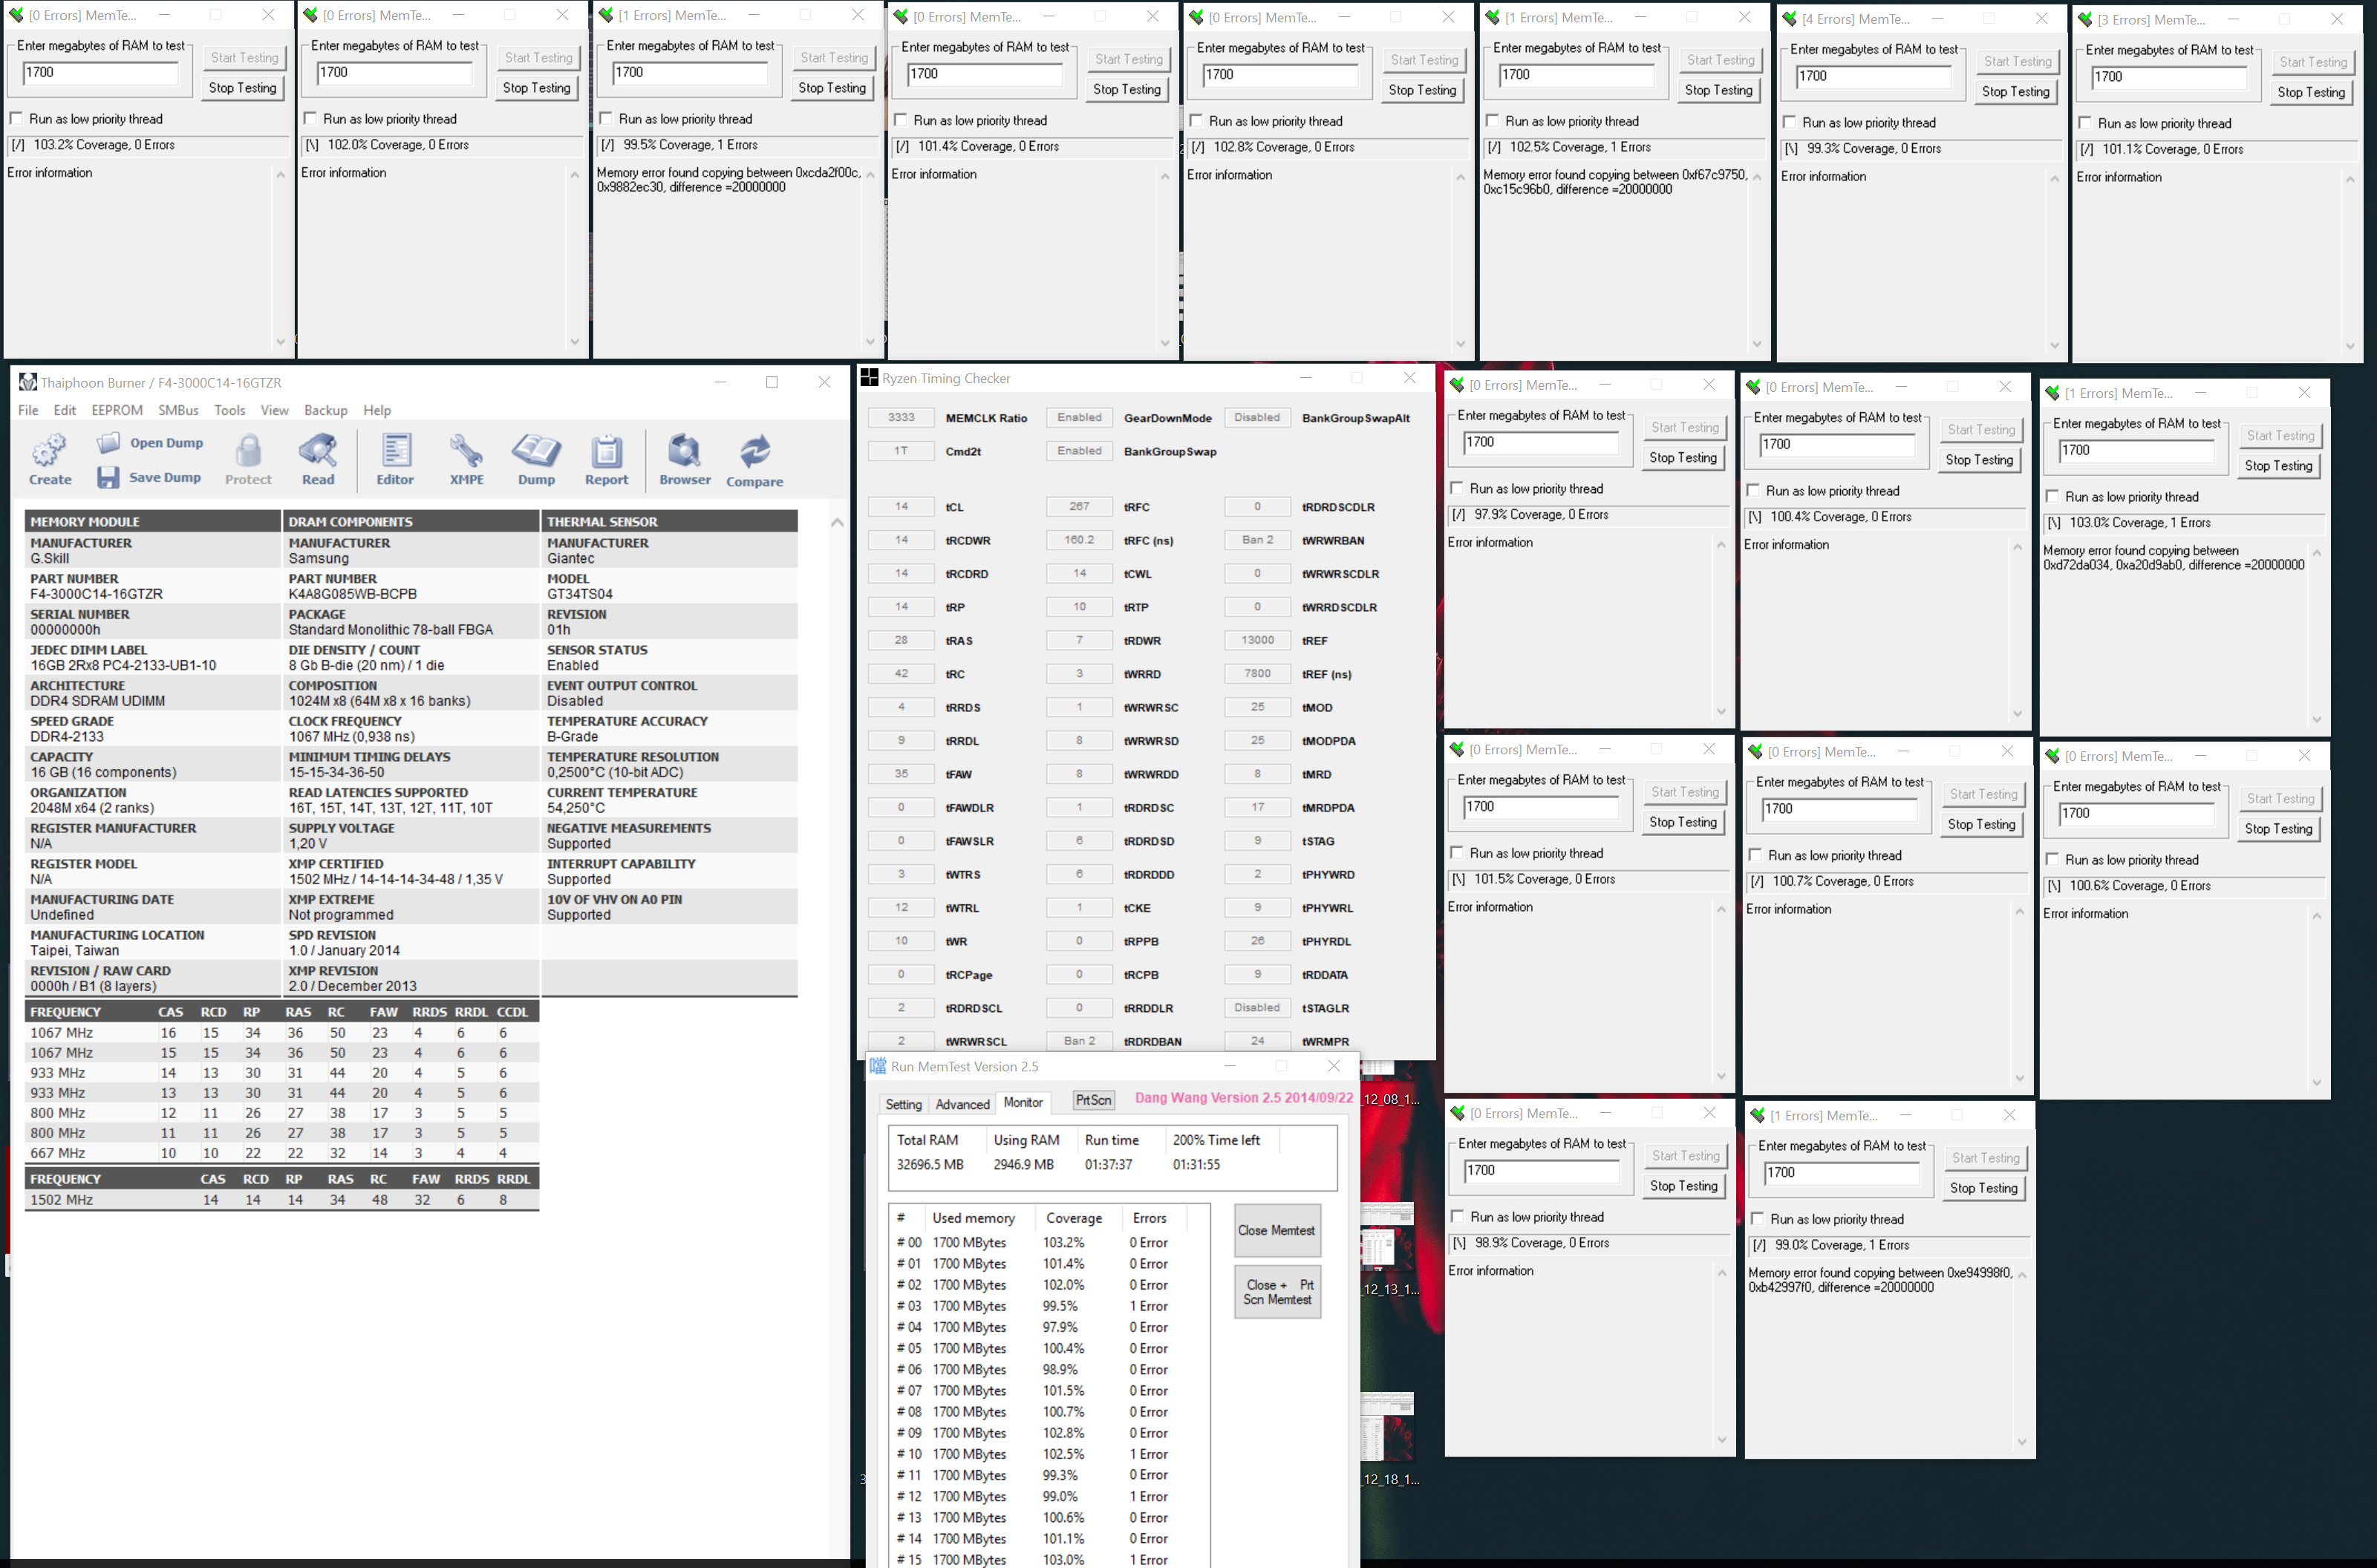
Task: Enable low priority thread in top-left MemTest
Action: (x=16, y=119)
